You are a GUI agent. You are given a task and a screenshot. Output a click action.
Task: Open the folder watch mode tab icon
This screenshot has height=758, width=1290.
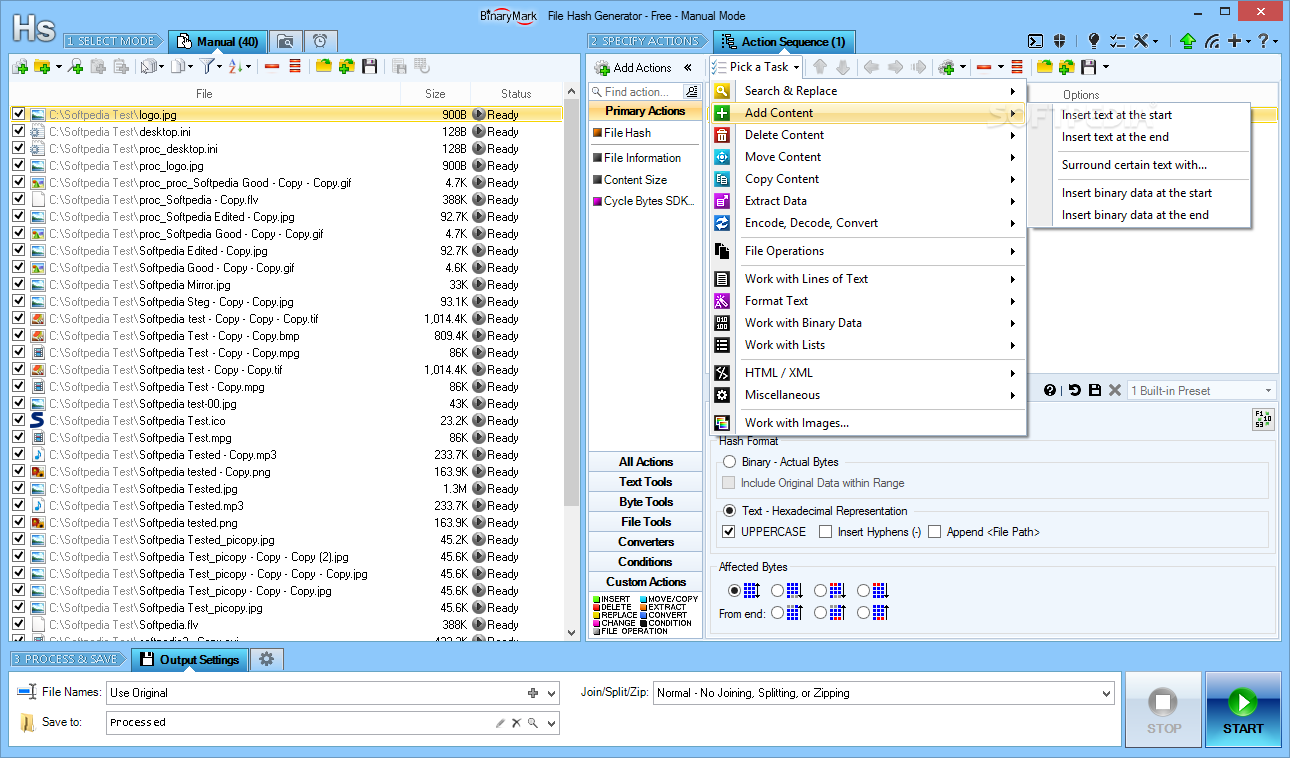(286, 42)
